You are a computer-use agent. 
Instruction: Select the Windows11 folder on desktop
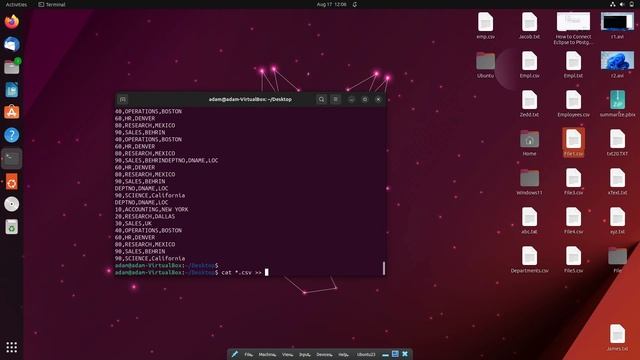coord(529,182)
